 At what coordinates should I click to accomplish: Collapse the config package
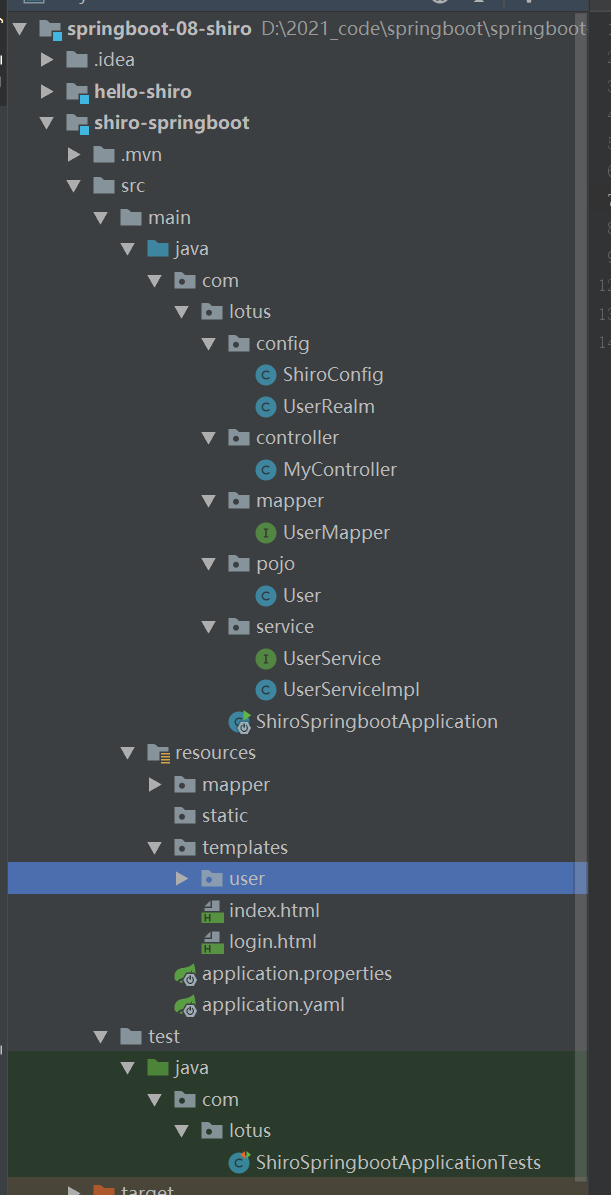(209, 344)
